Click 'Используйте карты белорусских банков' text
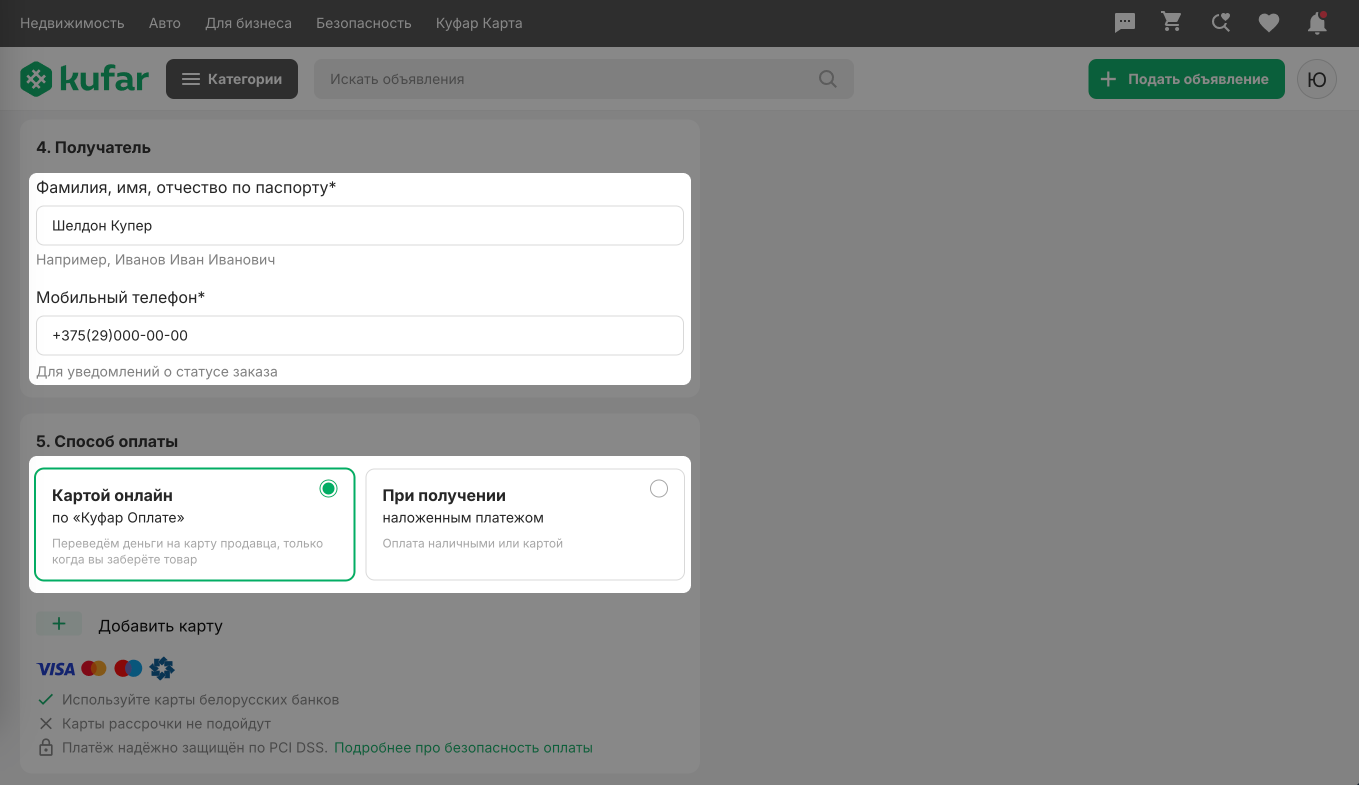The width and height of the screenshot is (1359, 785). click(201, 699)
